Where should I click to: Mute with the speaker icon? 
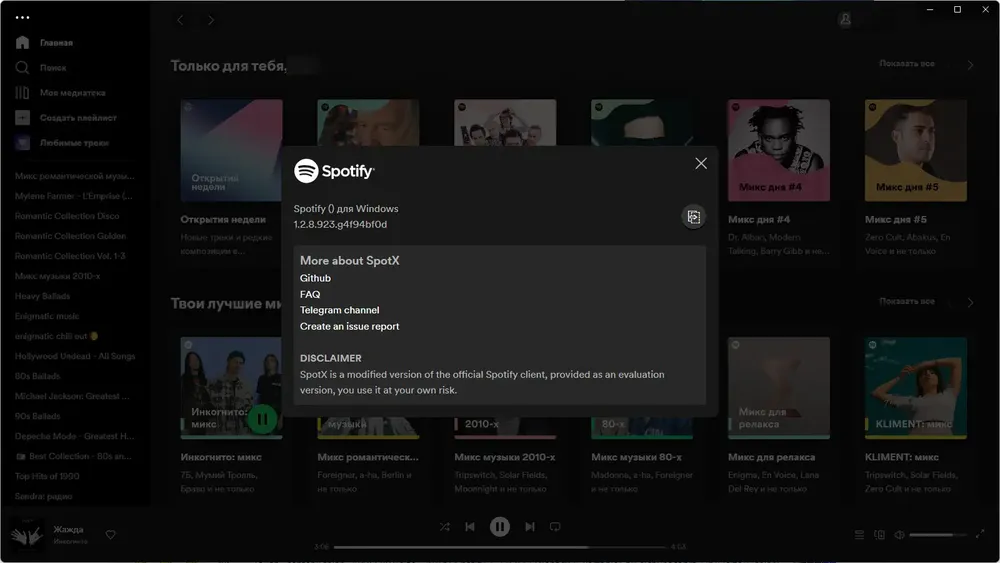tap(899, 535)
